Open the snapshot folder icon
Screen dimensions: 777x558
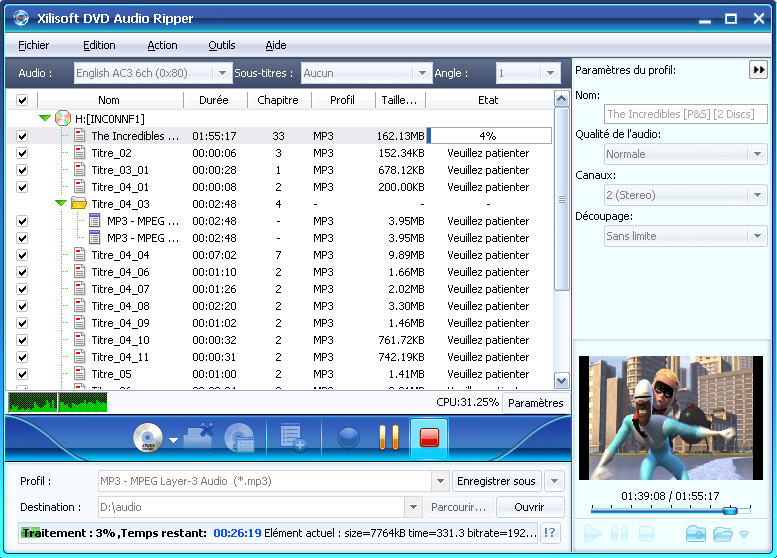coord(723,534)
